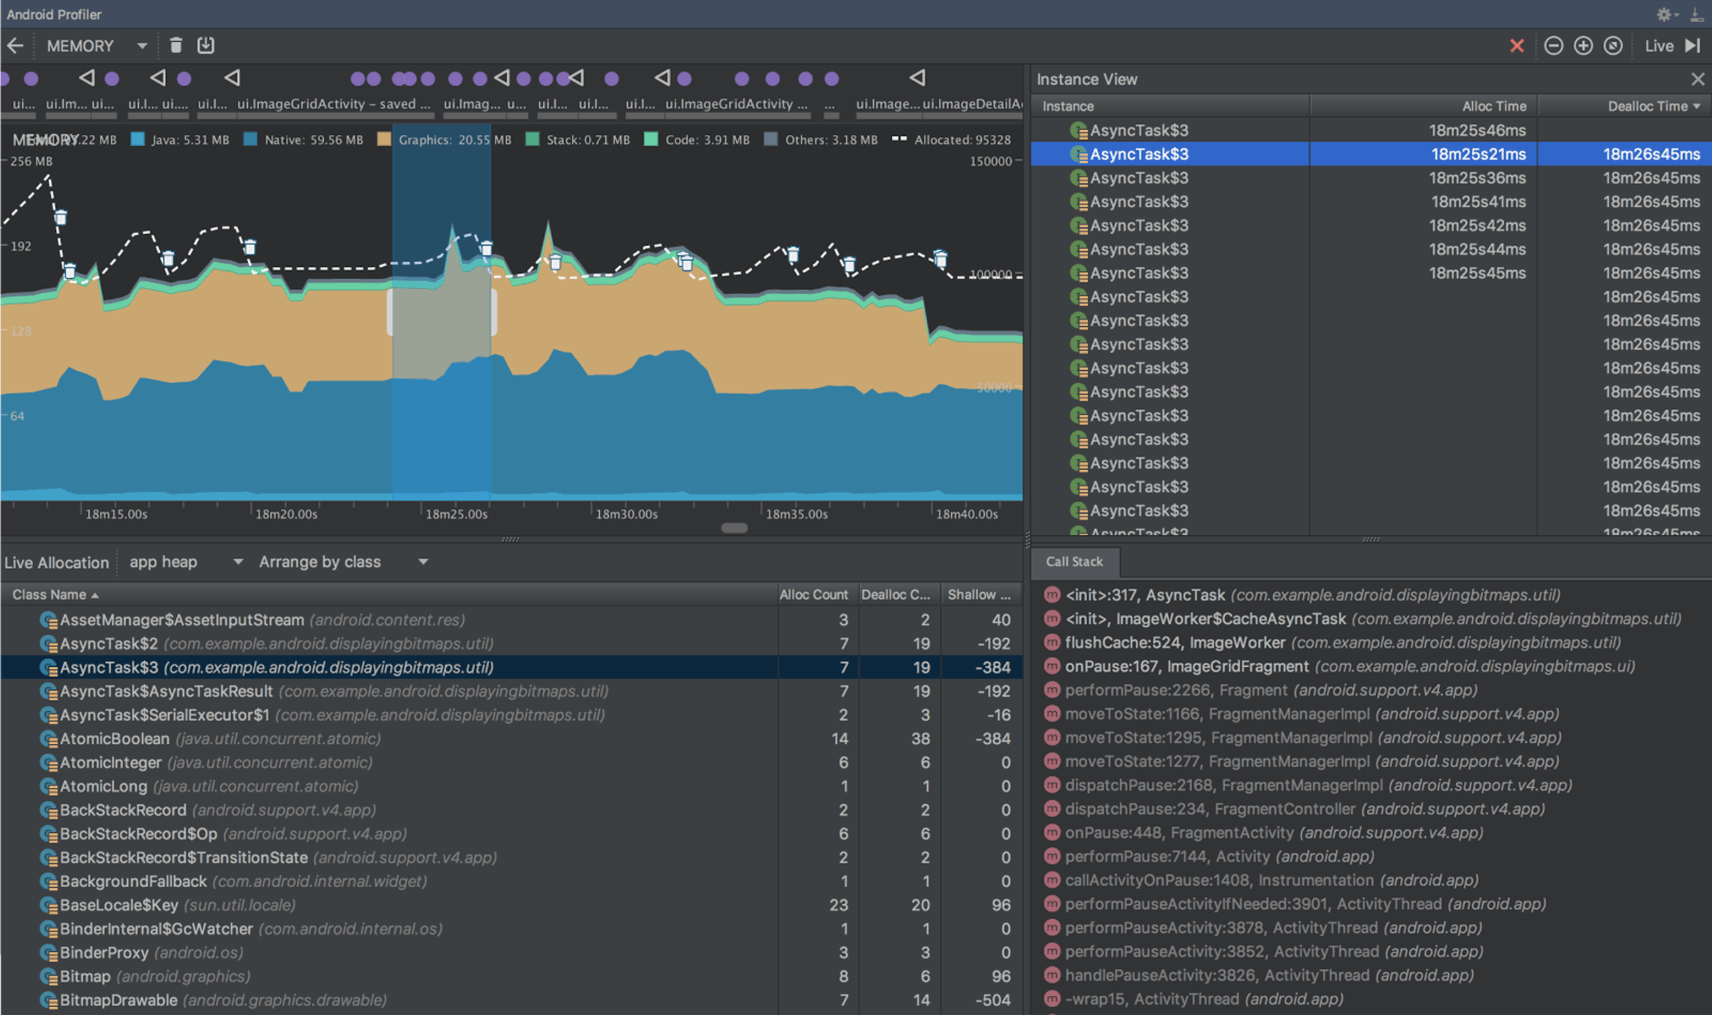Click the back arrow in profiler toolbar
This screenshot has width=1712, height=1015.
point(15,46)
